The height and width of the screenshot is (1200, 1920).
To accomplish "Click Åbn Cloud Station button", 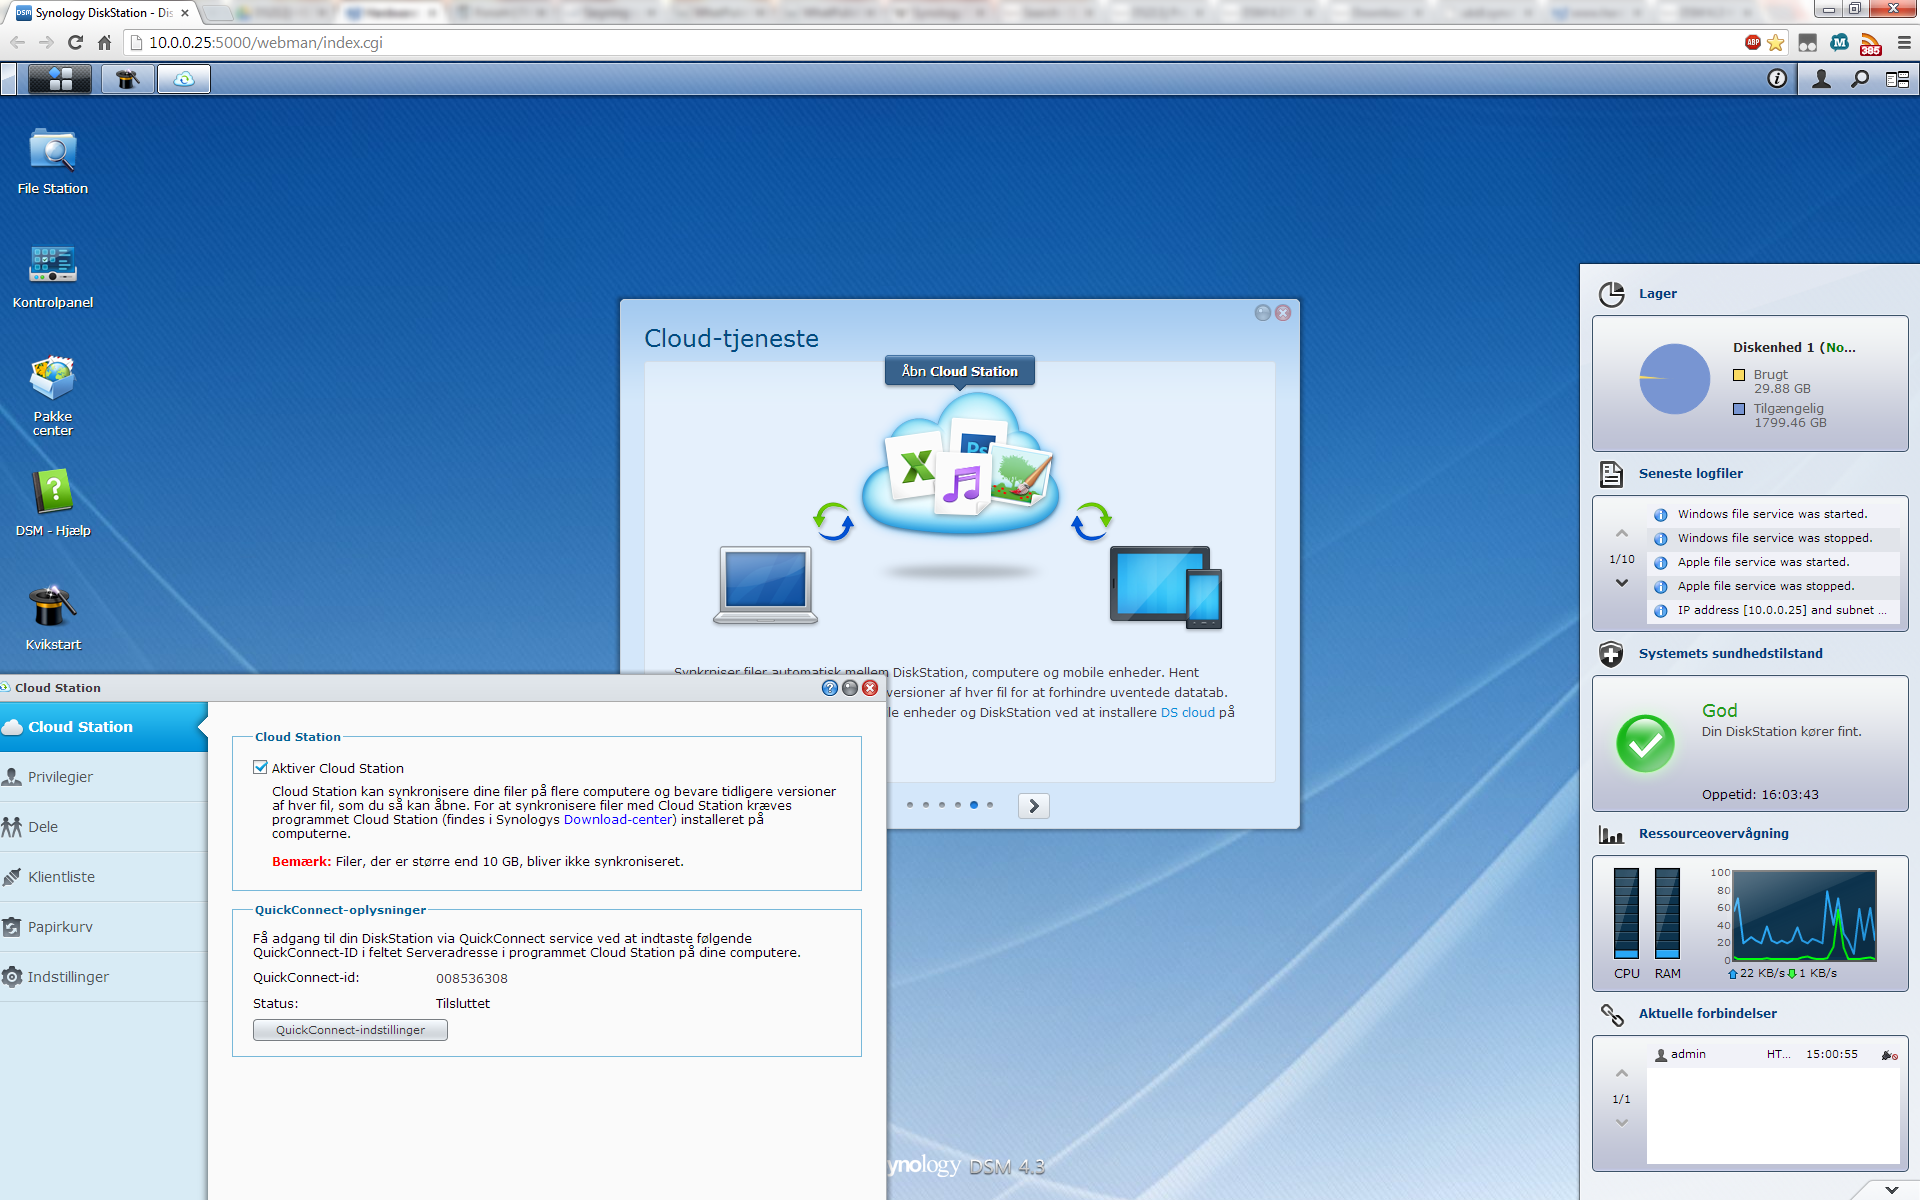I will click(x=960, y=371).
